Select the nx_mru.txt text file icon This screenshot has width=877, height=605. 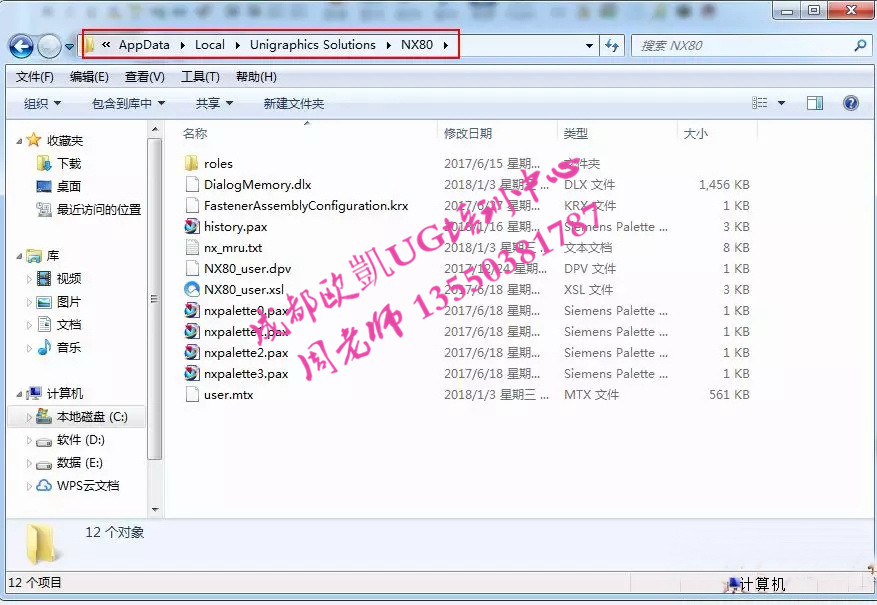point(192,247)
